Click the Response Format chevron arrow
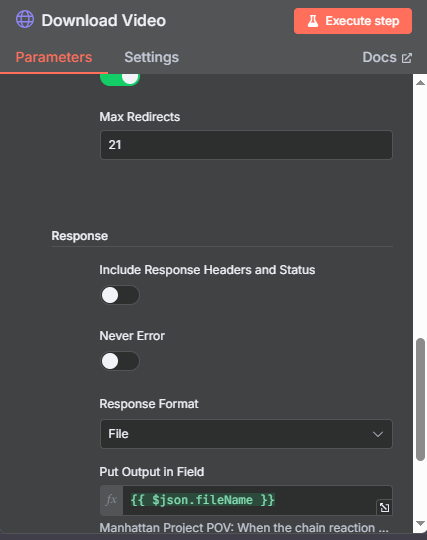The width and height of the screenshot is (427, 540). click(378, 434)
